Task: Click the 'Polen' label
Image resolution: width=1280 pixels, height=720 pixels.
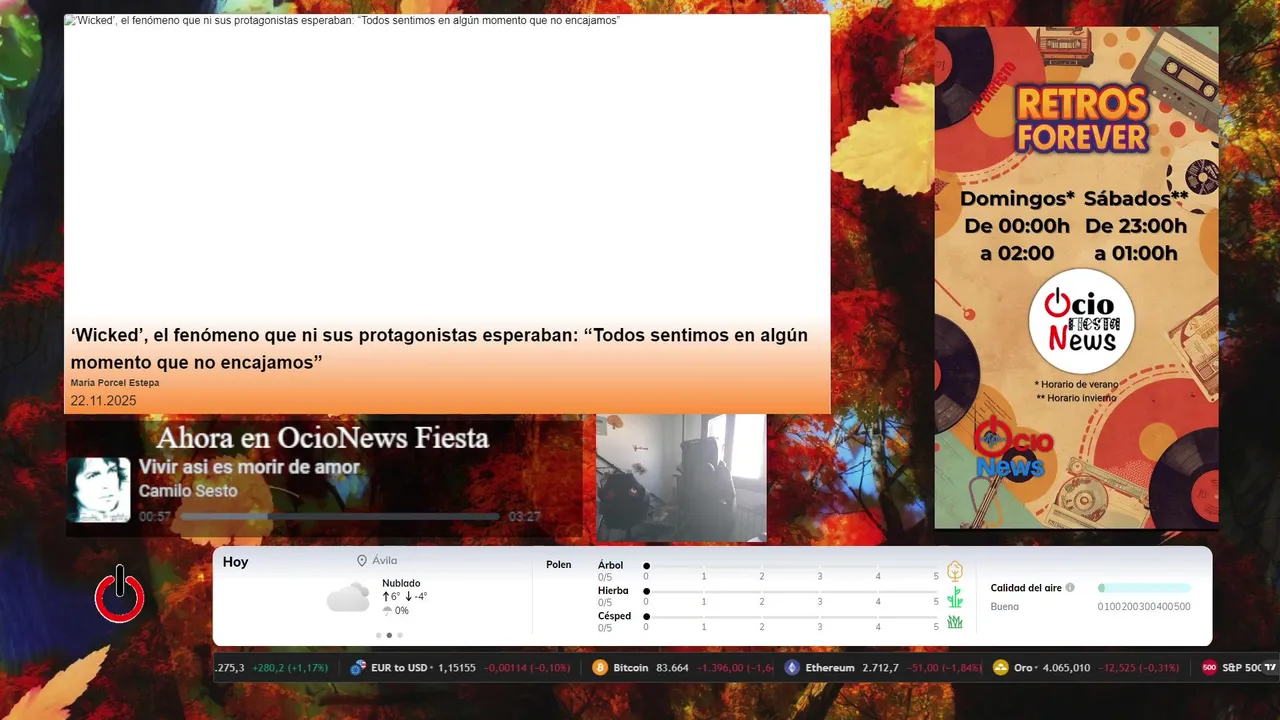Action: (x=559, y=565)
